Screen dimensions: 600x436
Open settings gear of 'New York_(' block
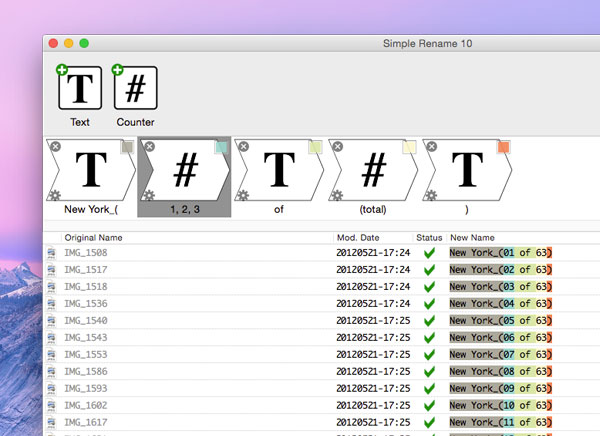(55, 195)
